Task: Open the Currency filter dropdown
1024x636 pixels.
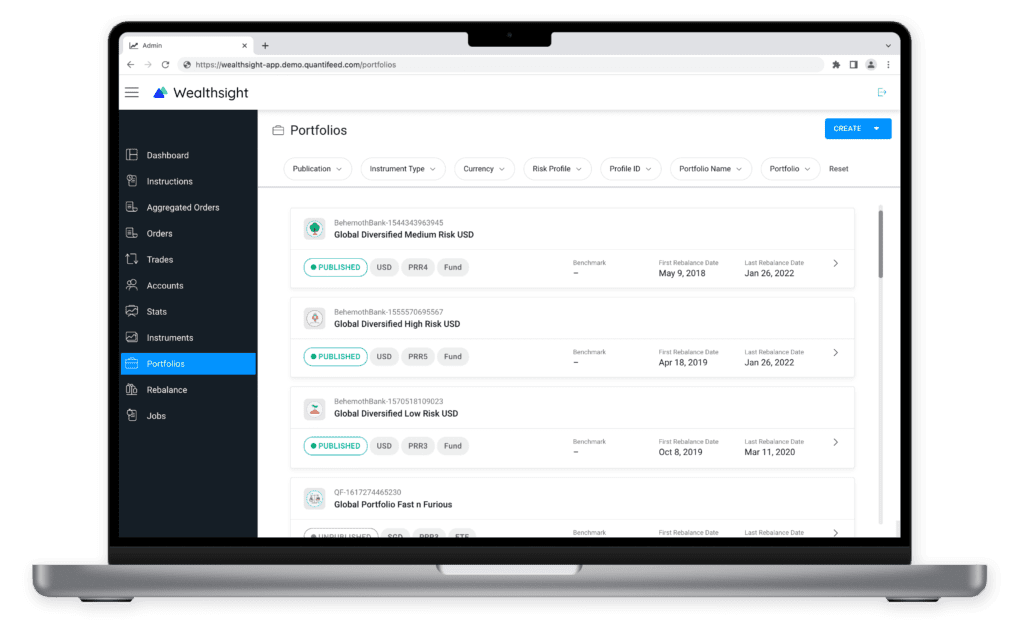Action: (484, 168)
